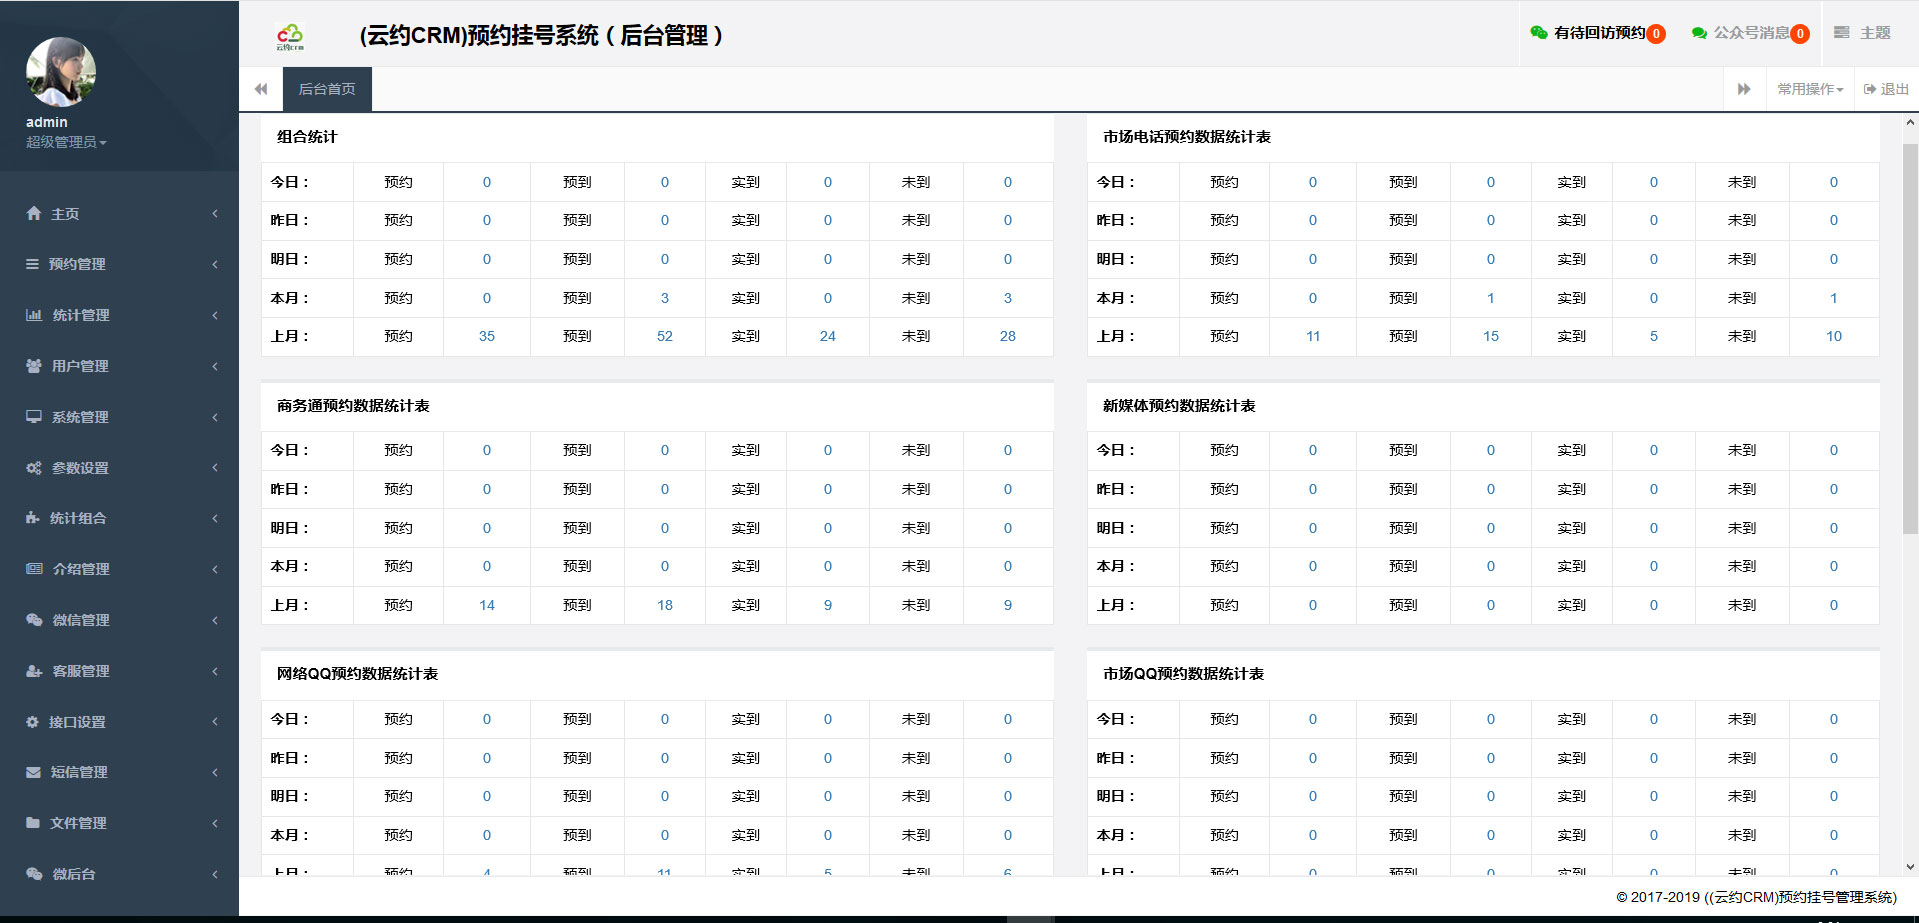Expand the 微信管理 sidebar menu chevron

tap(215, 620)
